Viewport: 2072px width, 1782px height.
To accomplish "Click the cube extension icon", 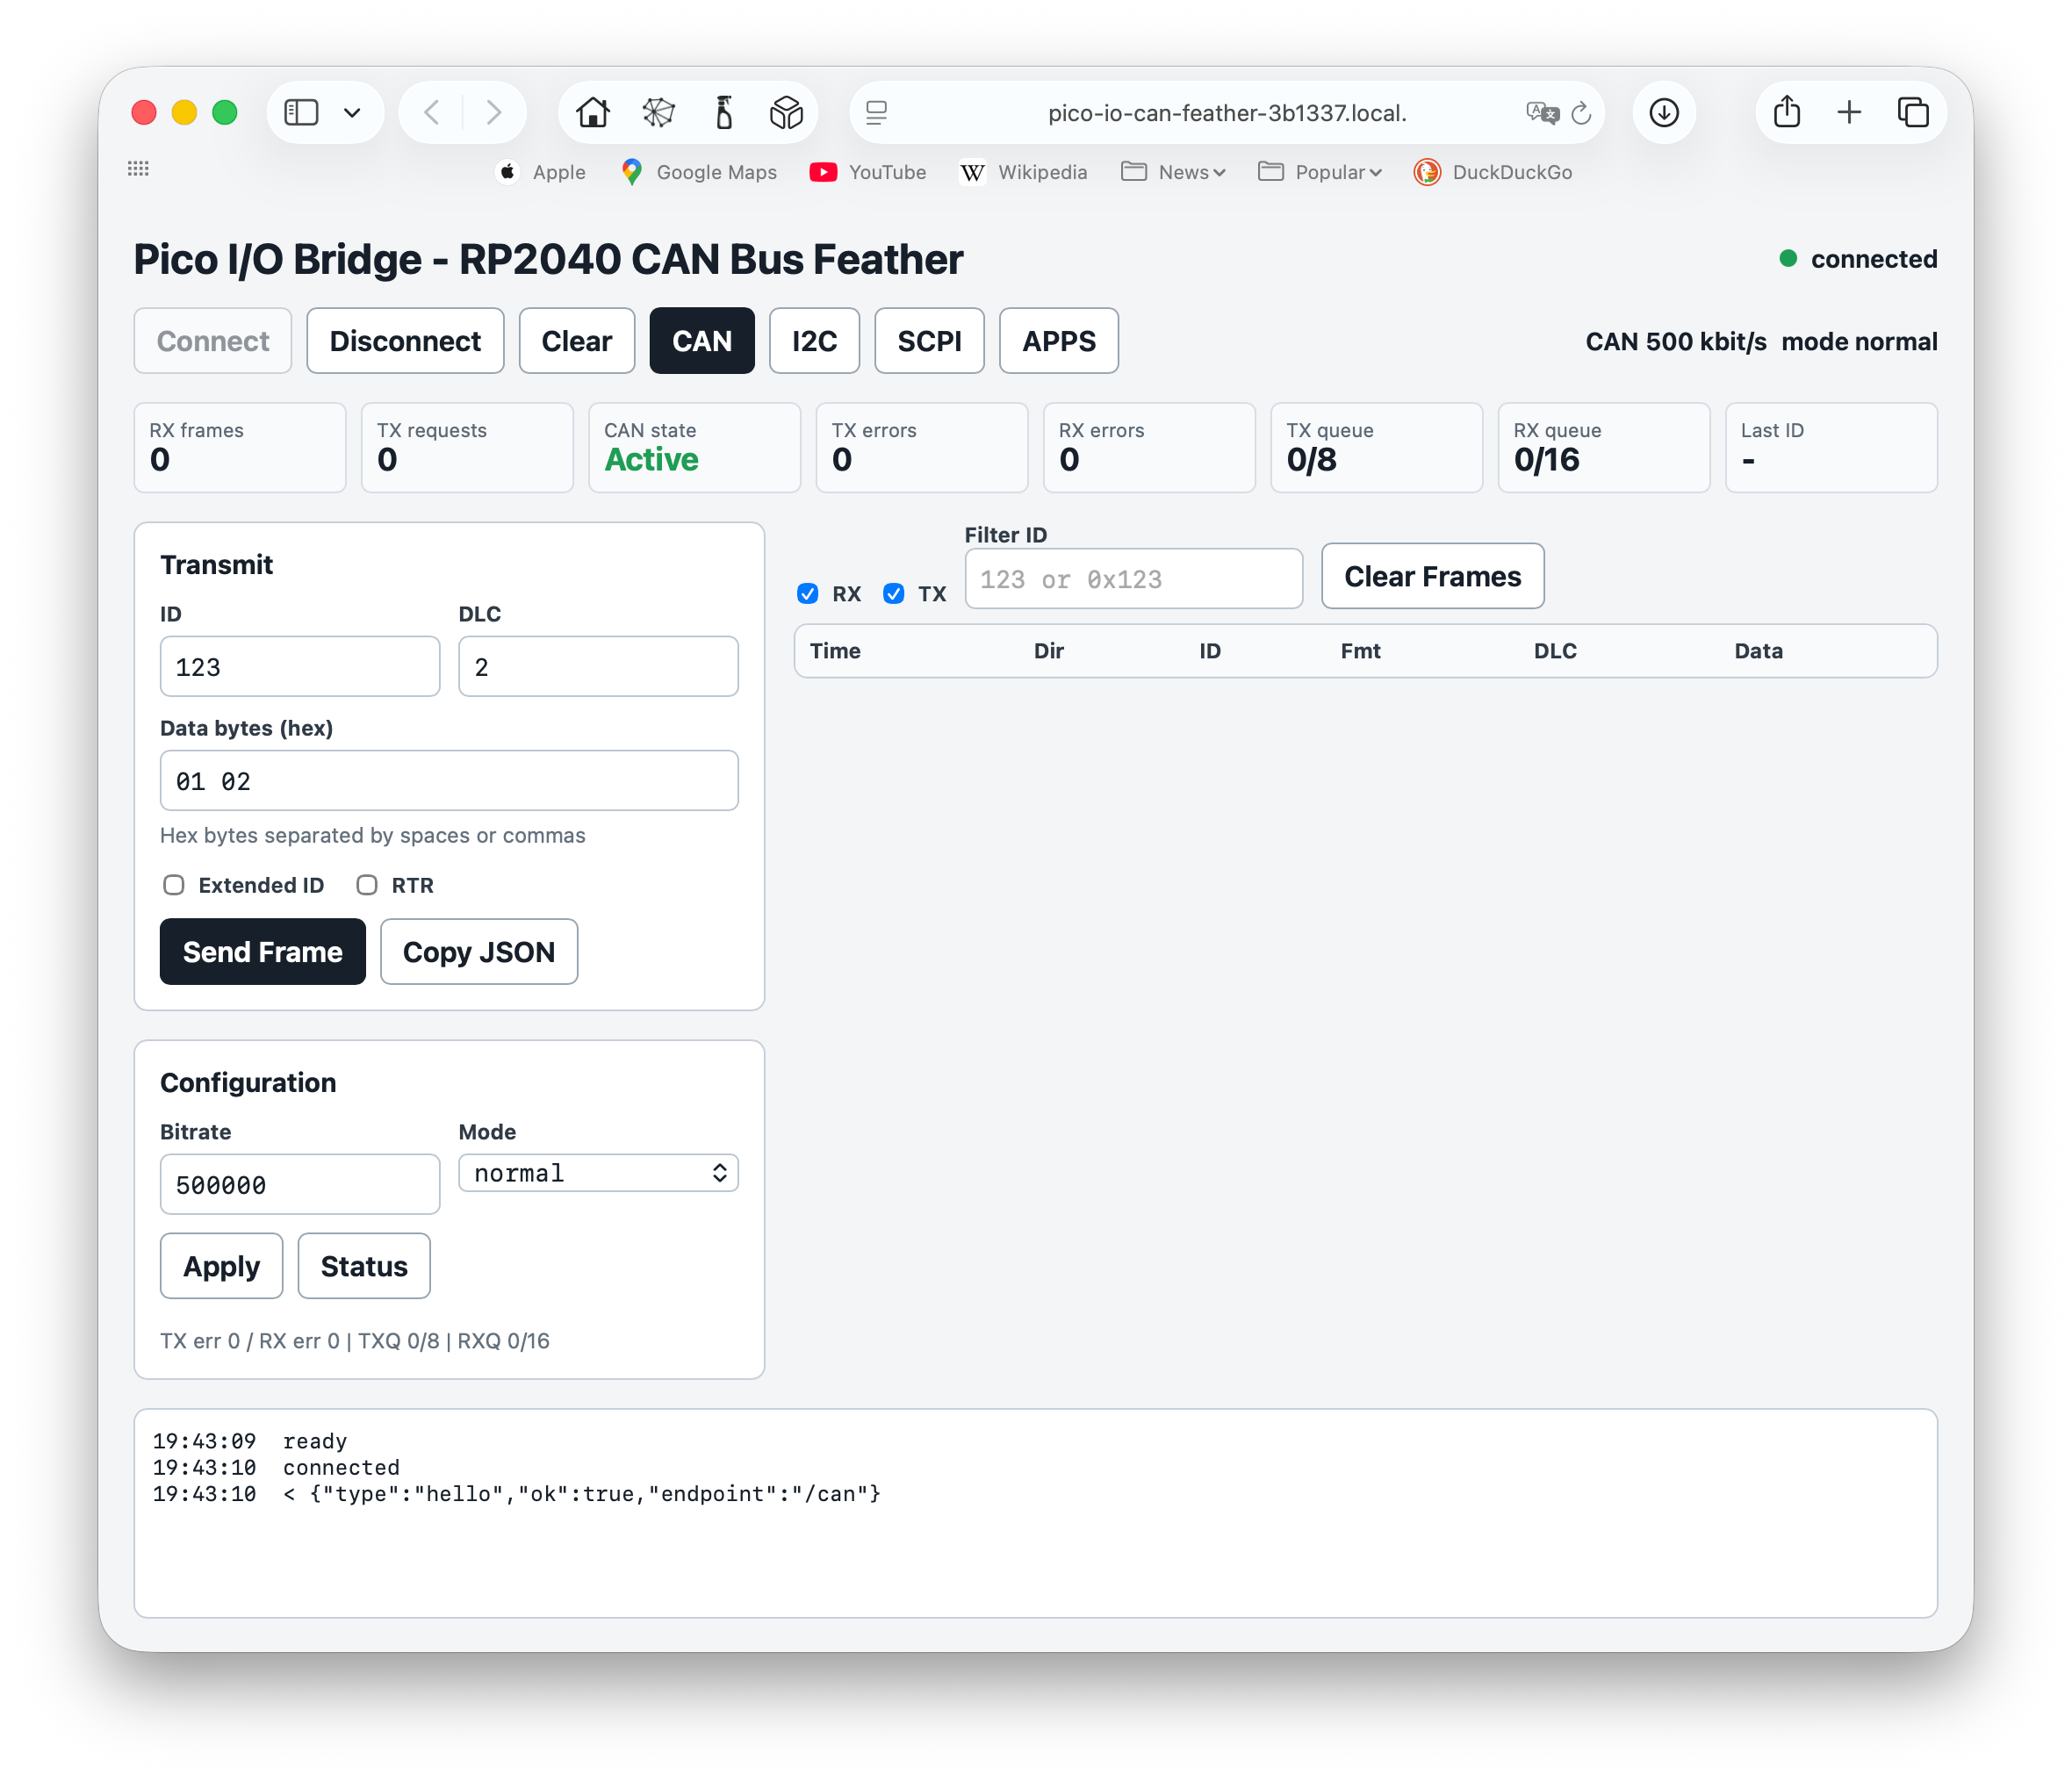I will pyautogui.click(x=787, y=112).
